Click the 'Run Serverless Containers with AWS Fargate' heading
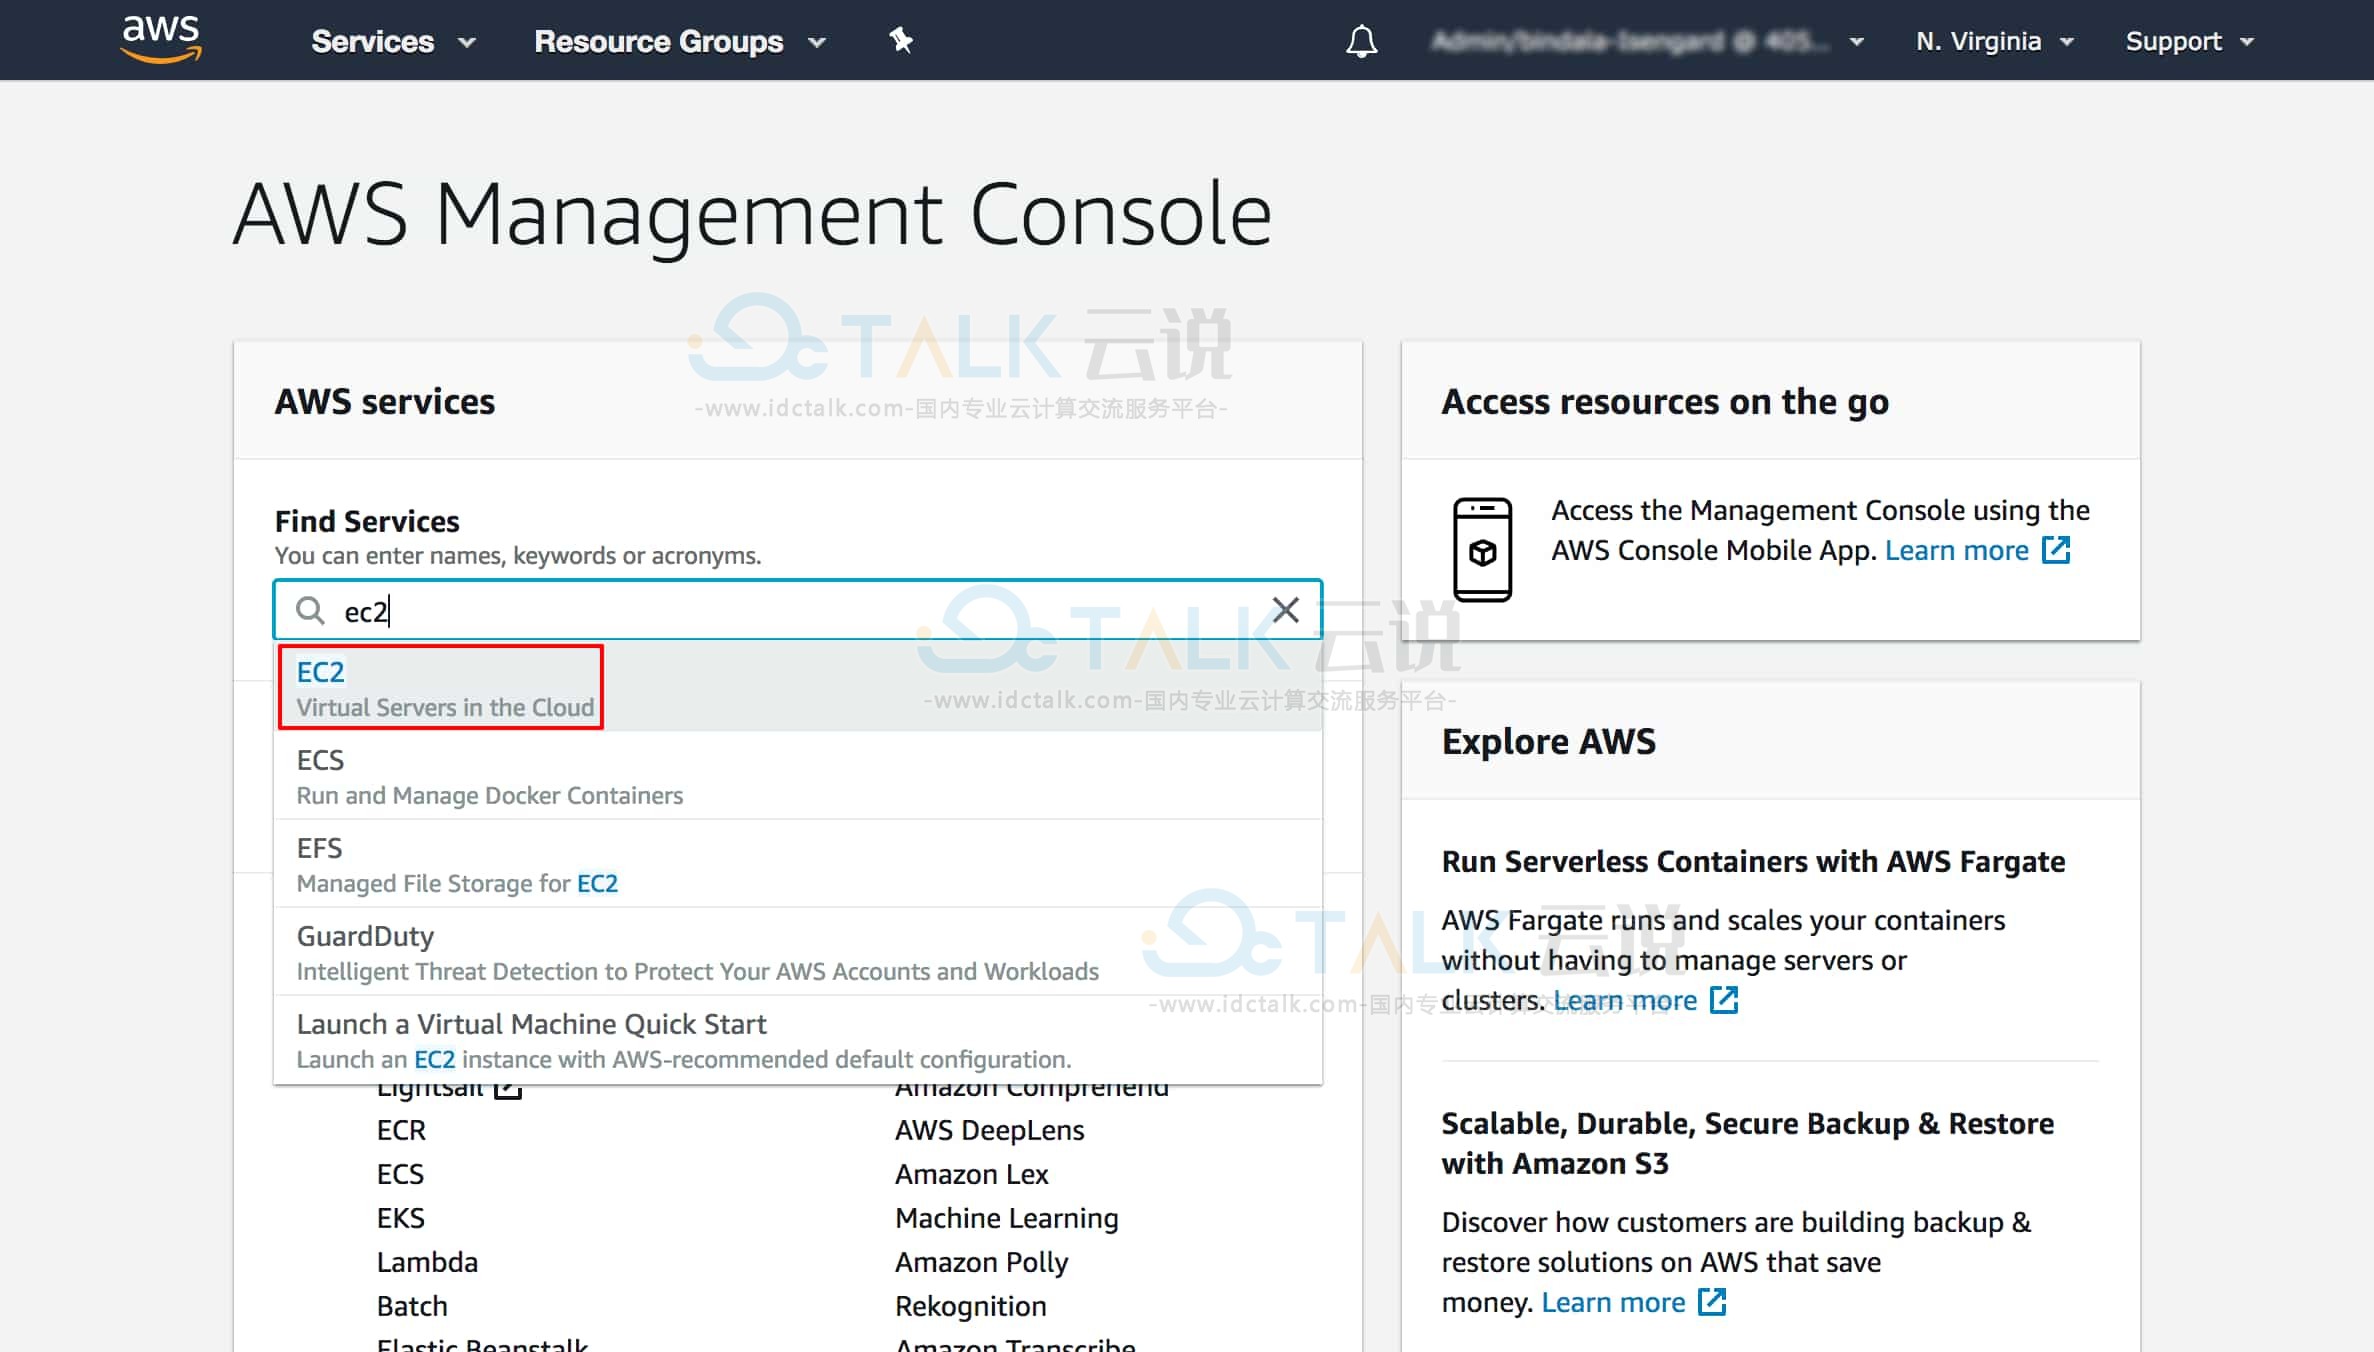This screenshot has height=1352, width=2374. click(x=1753, y=861)
